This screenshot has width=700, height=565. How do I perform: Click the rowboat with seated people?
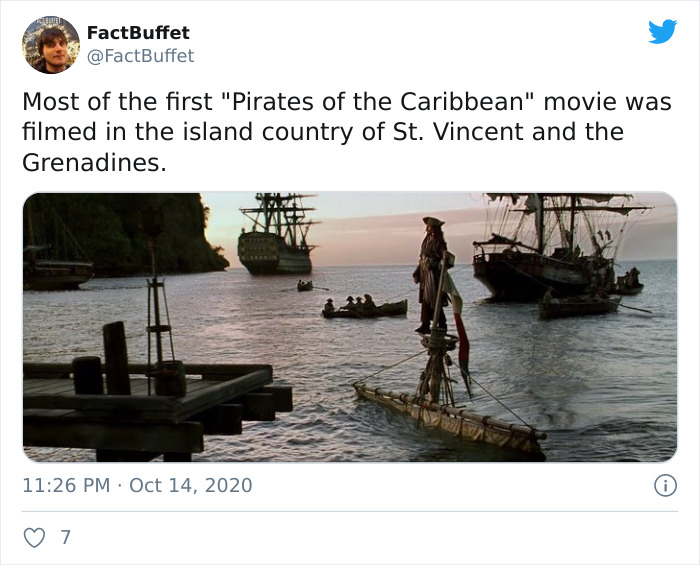coord(363,307)
